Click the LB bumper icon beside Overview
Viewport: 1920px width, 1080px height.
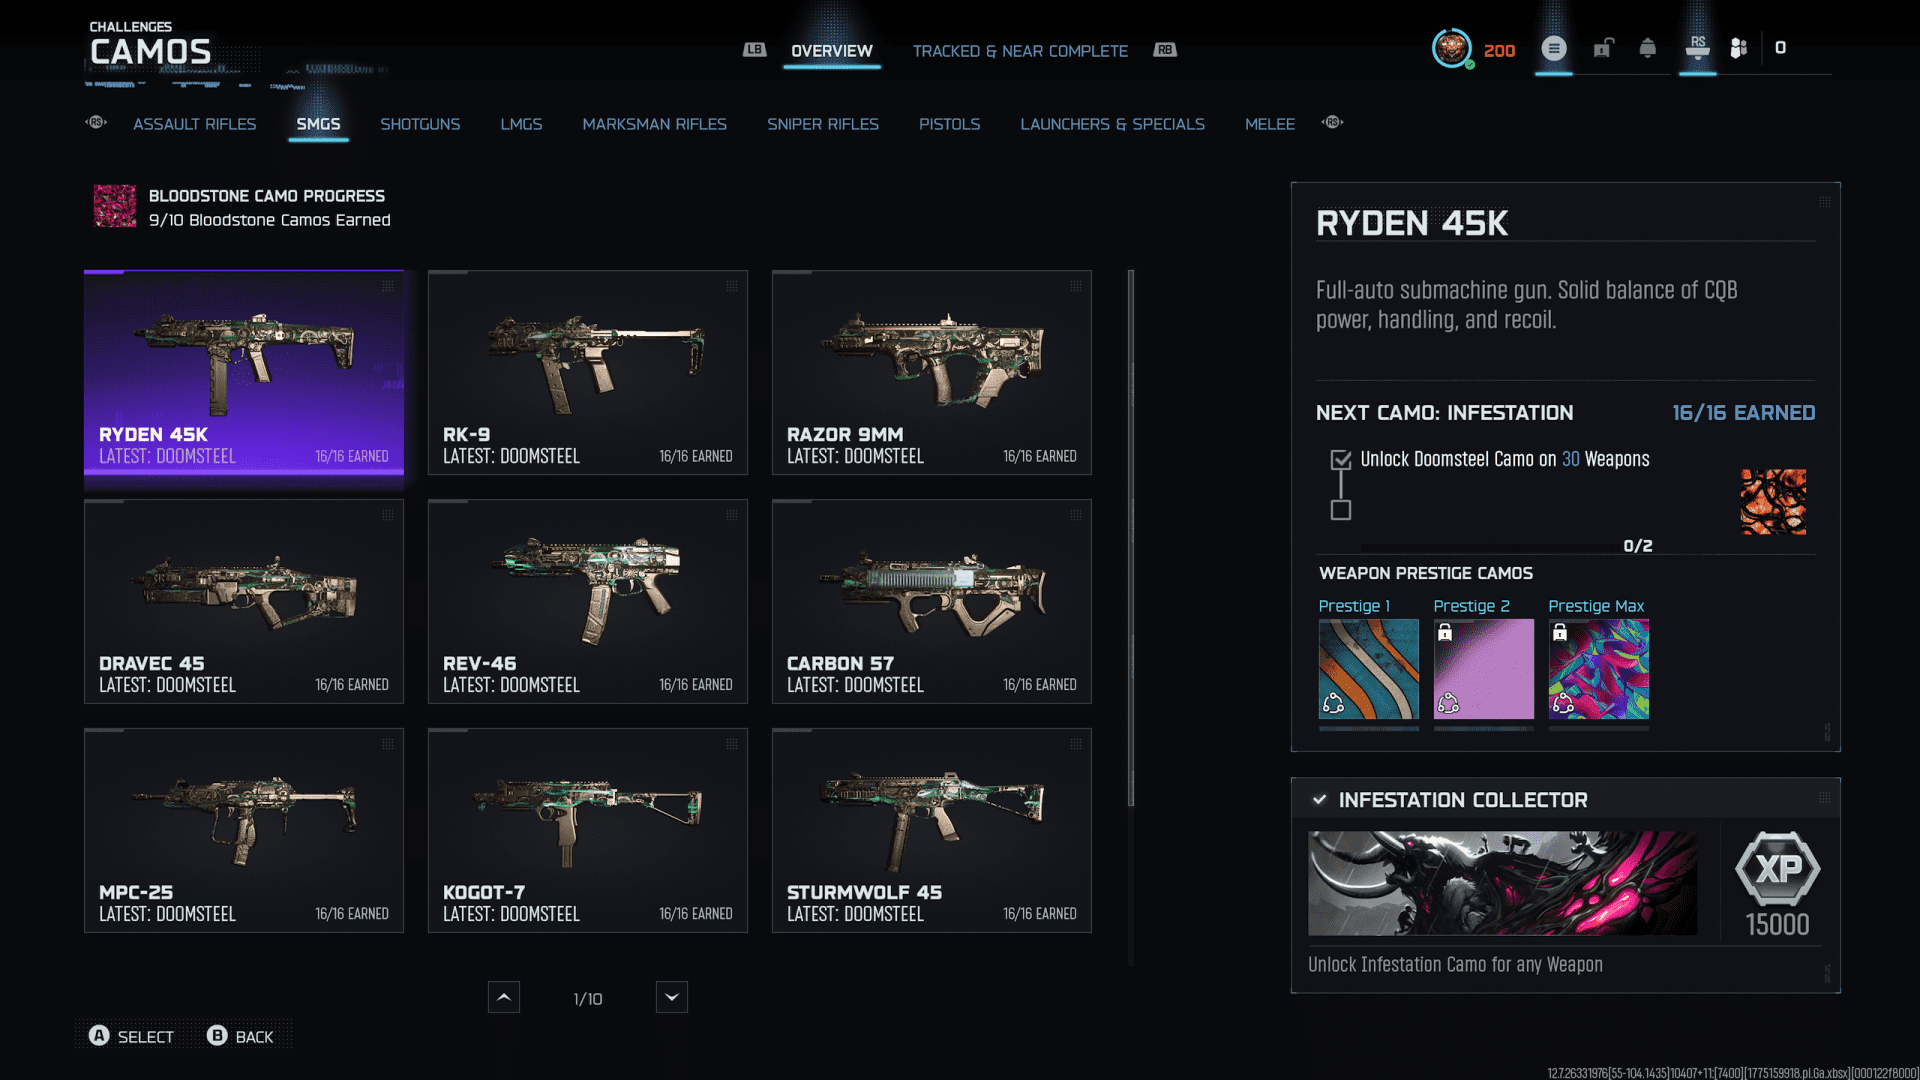[x=754, y=50]
